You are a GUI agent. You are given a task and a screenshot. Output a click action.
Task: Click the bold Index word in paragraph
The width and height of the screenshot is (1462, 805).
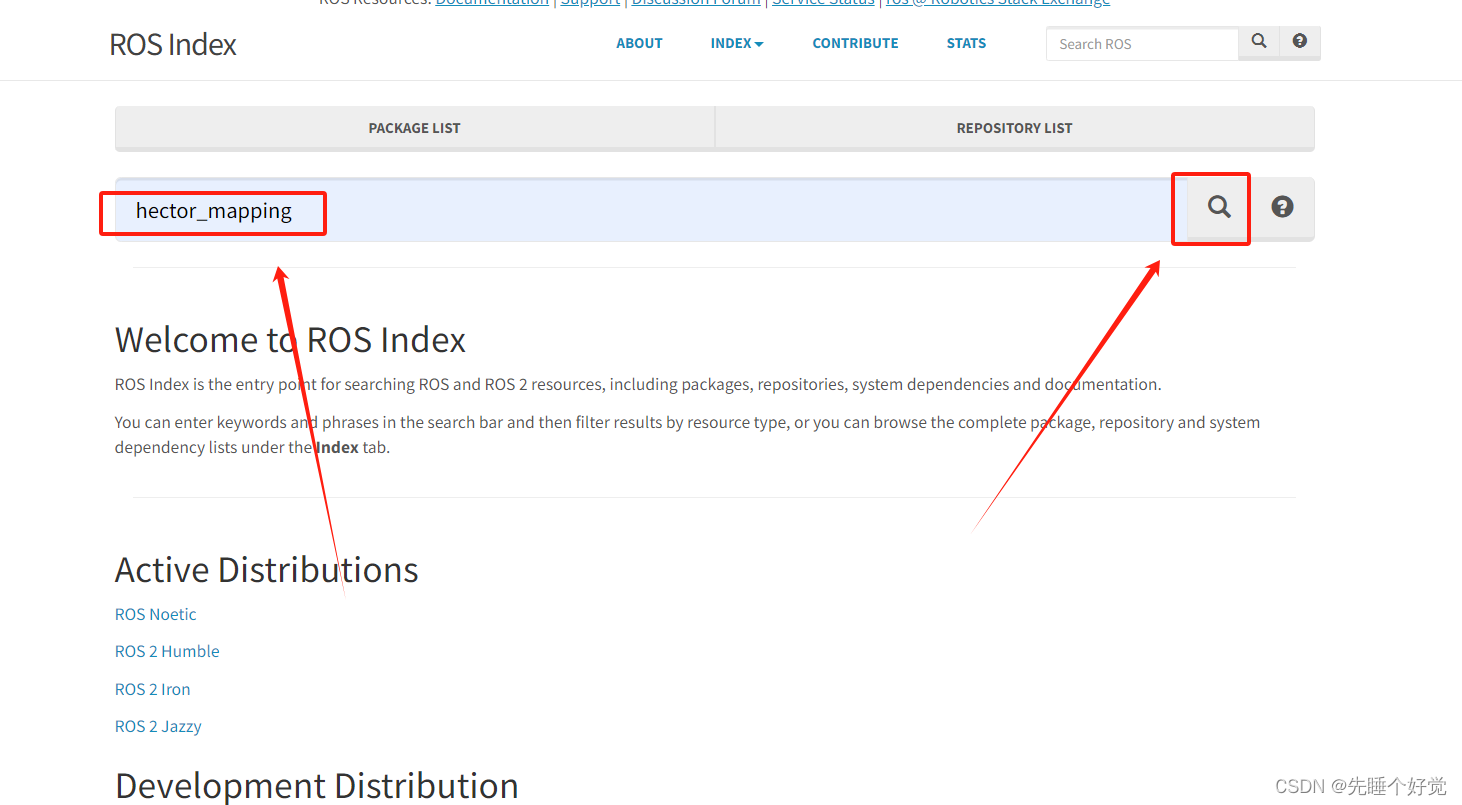(337, 447)
